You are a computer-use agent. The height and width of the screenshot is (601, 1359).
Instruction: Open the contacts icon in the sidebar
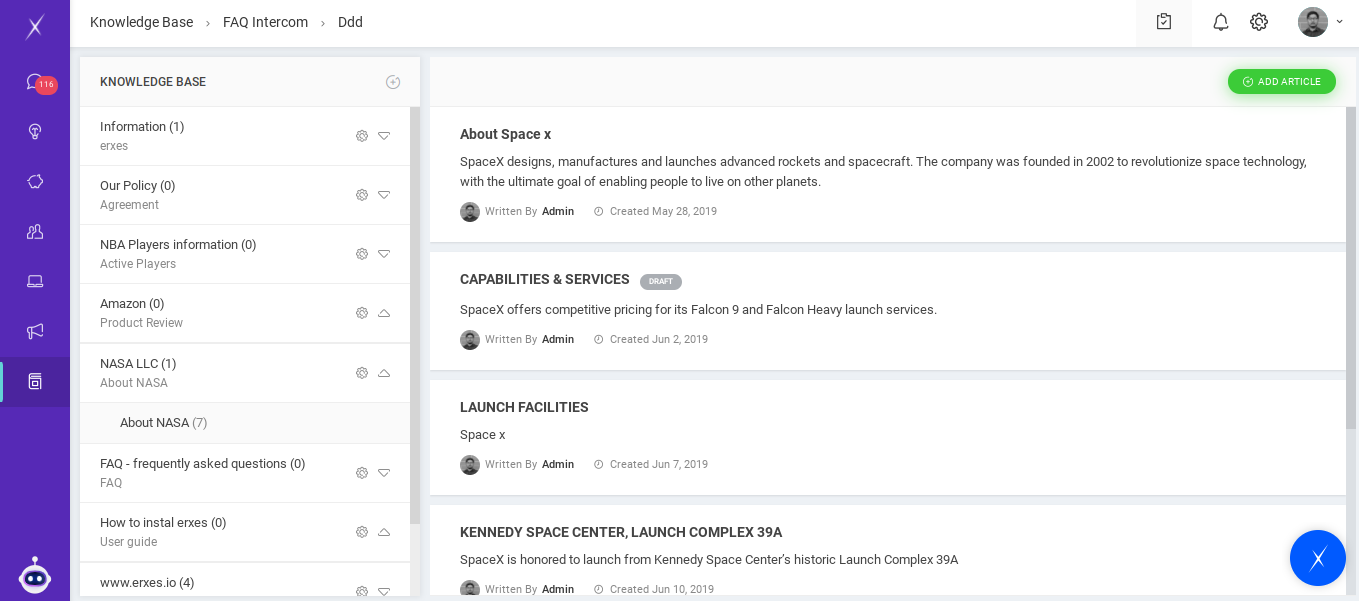[35, 232]
